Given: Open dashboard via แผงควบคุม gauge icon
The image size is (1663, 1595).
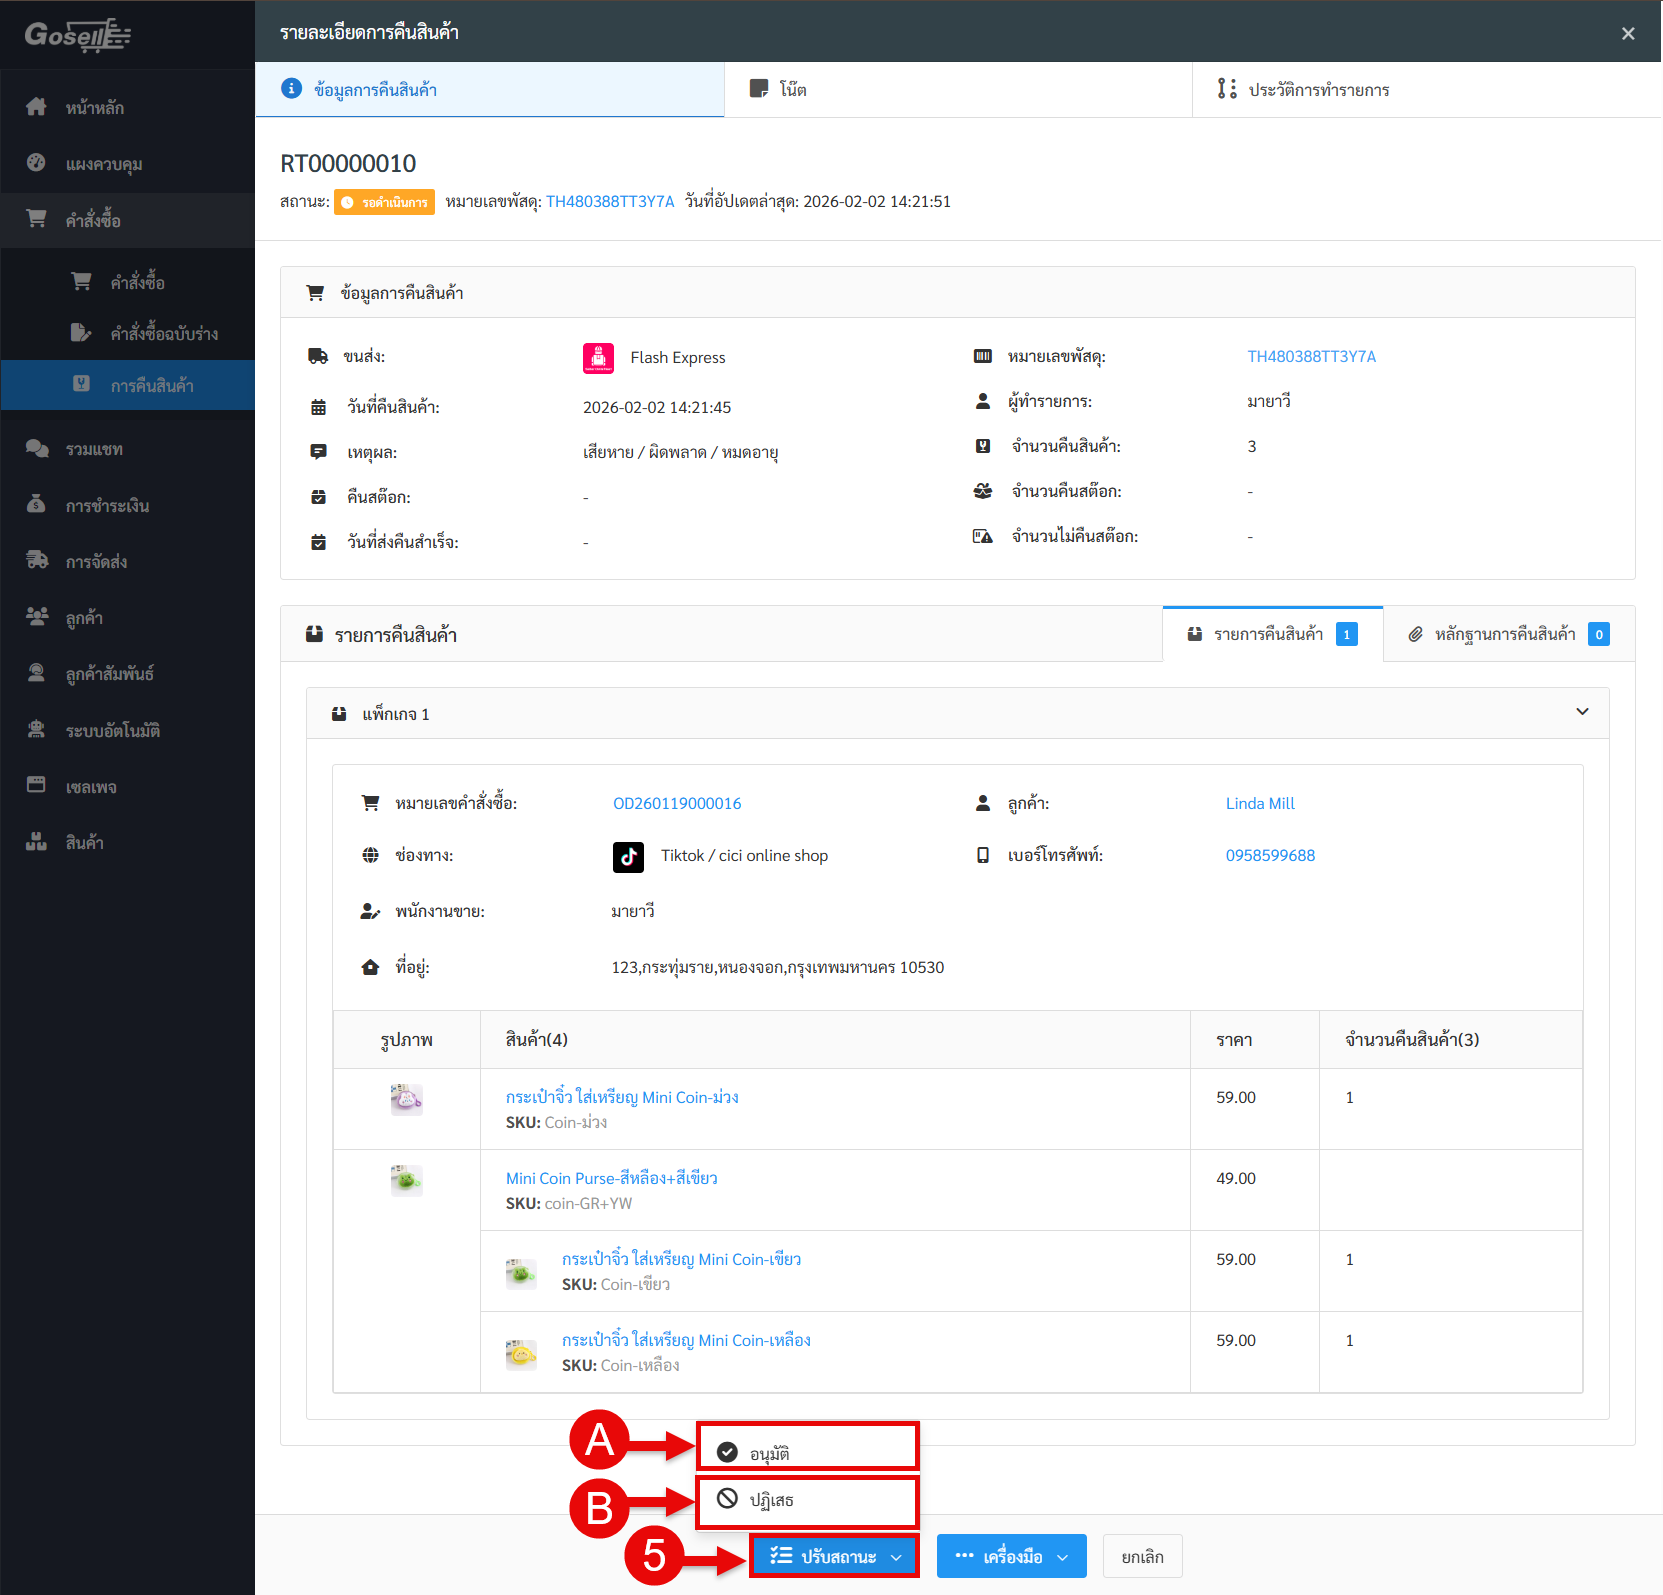Looking at the screenshot, I should 36,163.
